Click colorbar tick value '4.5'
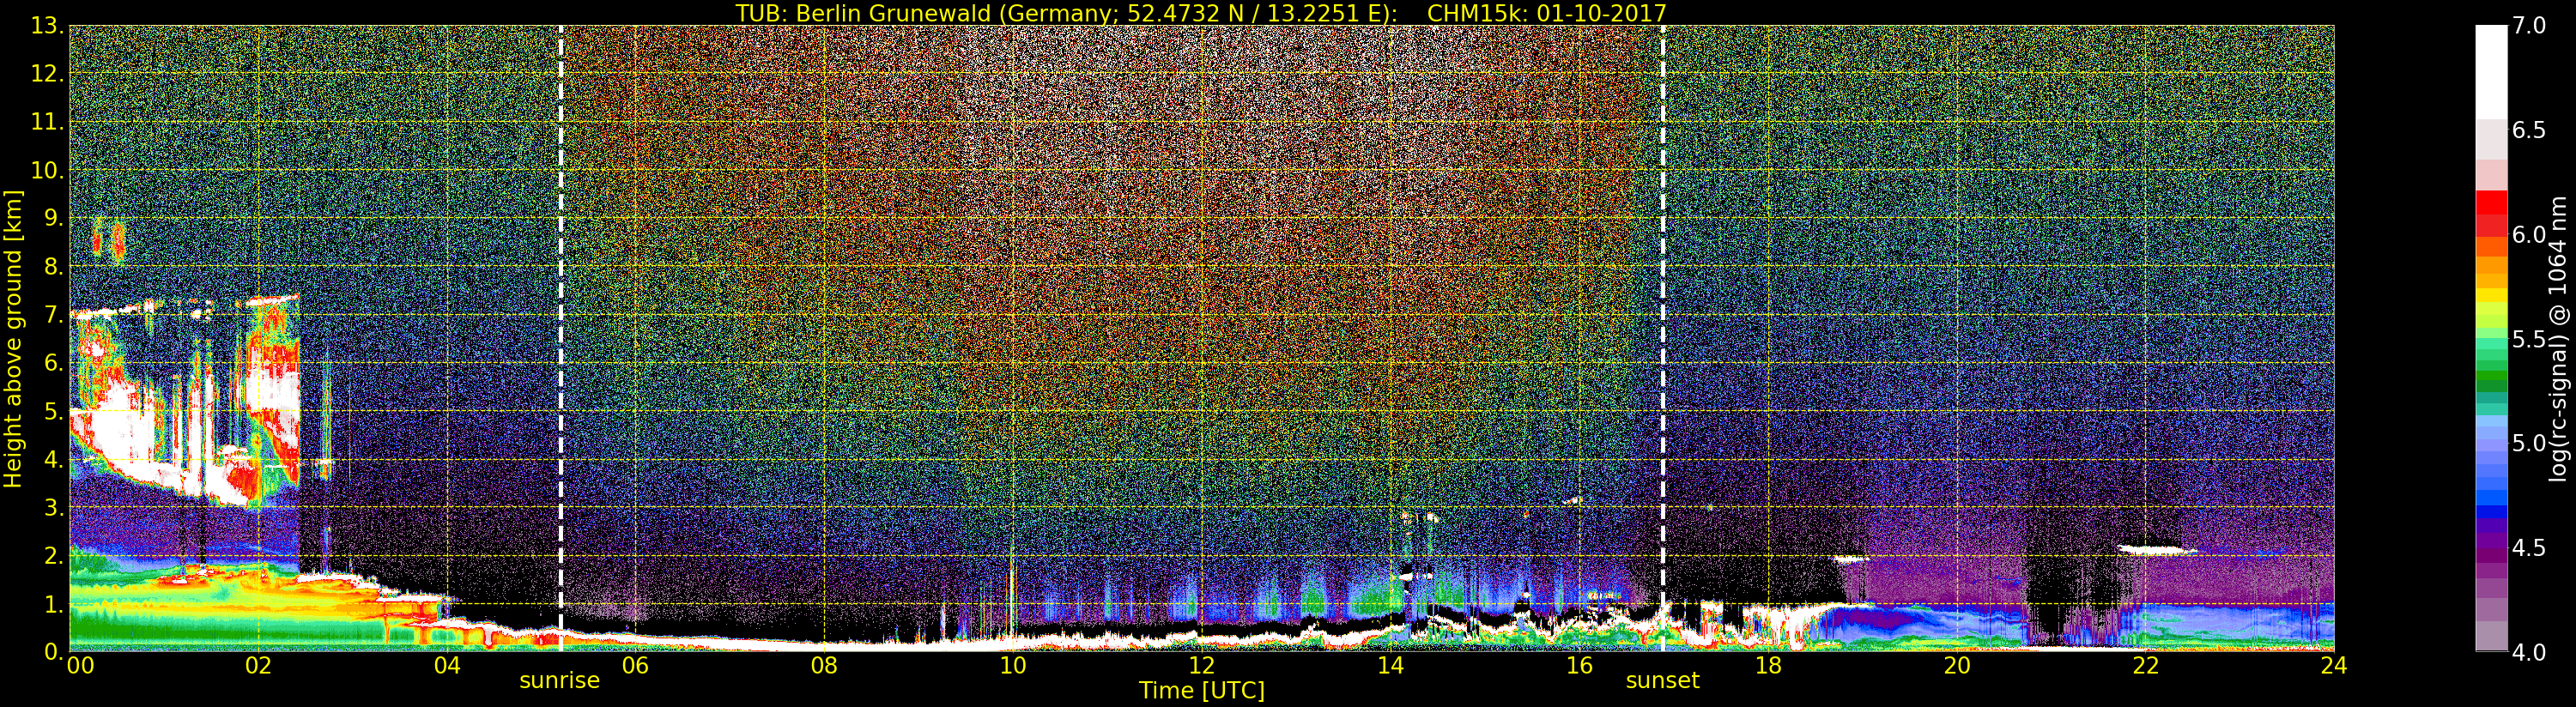Image resolution: width=2576 pixels, height=707 pixels. pyautogui.click(x=2529, y=548)
